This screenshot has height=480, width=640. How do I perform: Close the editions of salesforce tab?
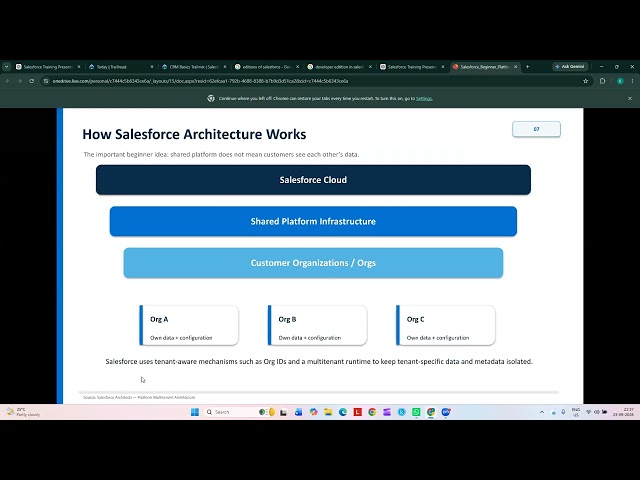[298, 67]
